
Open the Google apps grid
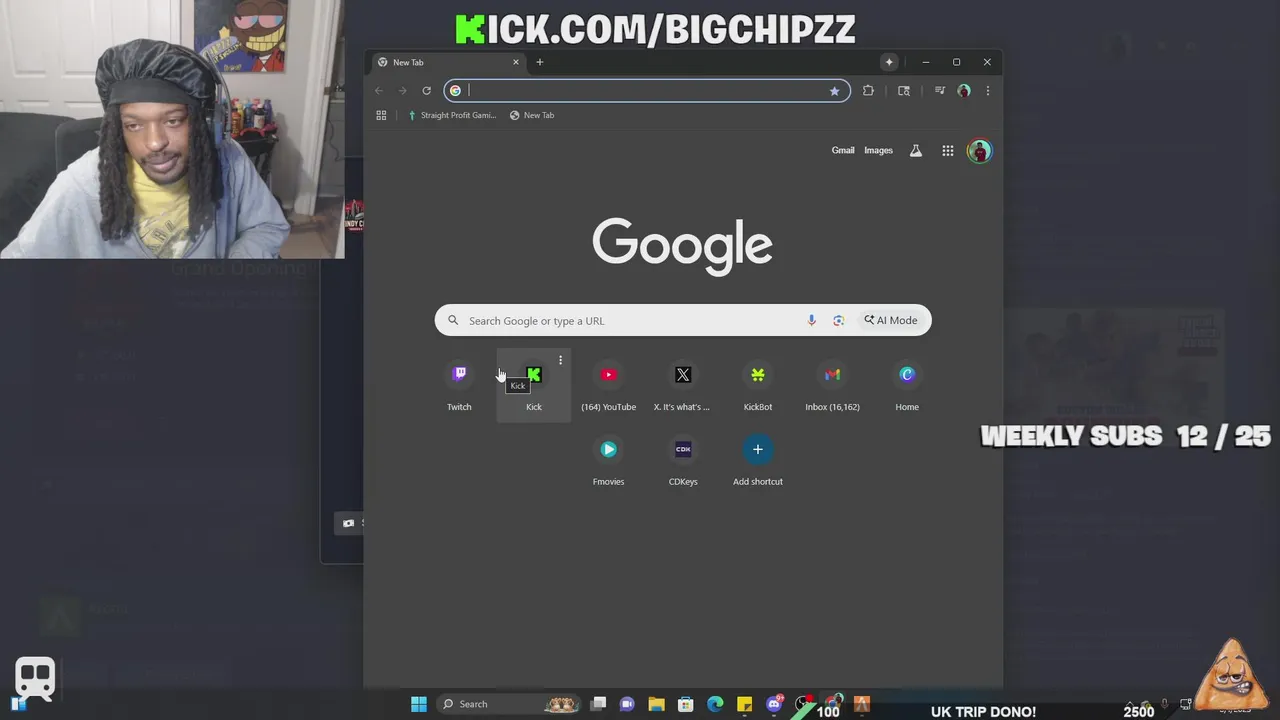pos(947,151)
